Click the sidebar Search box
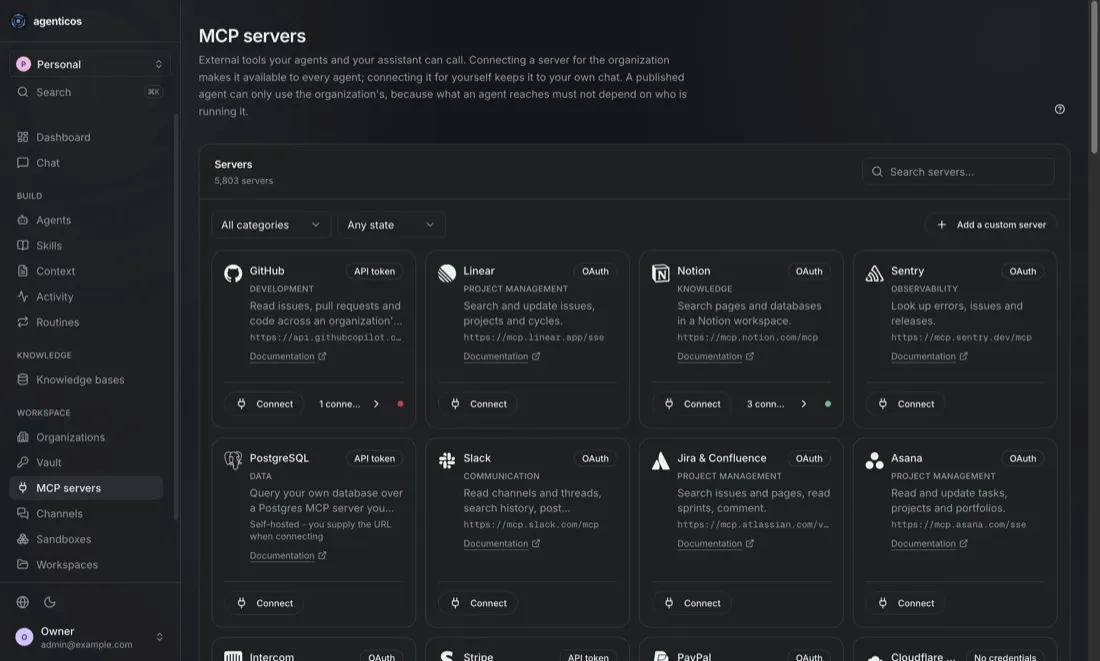Viewport: 1100px width, 661px height. click(90, 92)
